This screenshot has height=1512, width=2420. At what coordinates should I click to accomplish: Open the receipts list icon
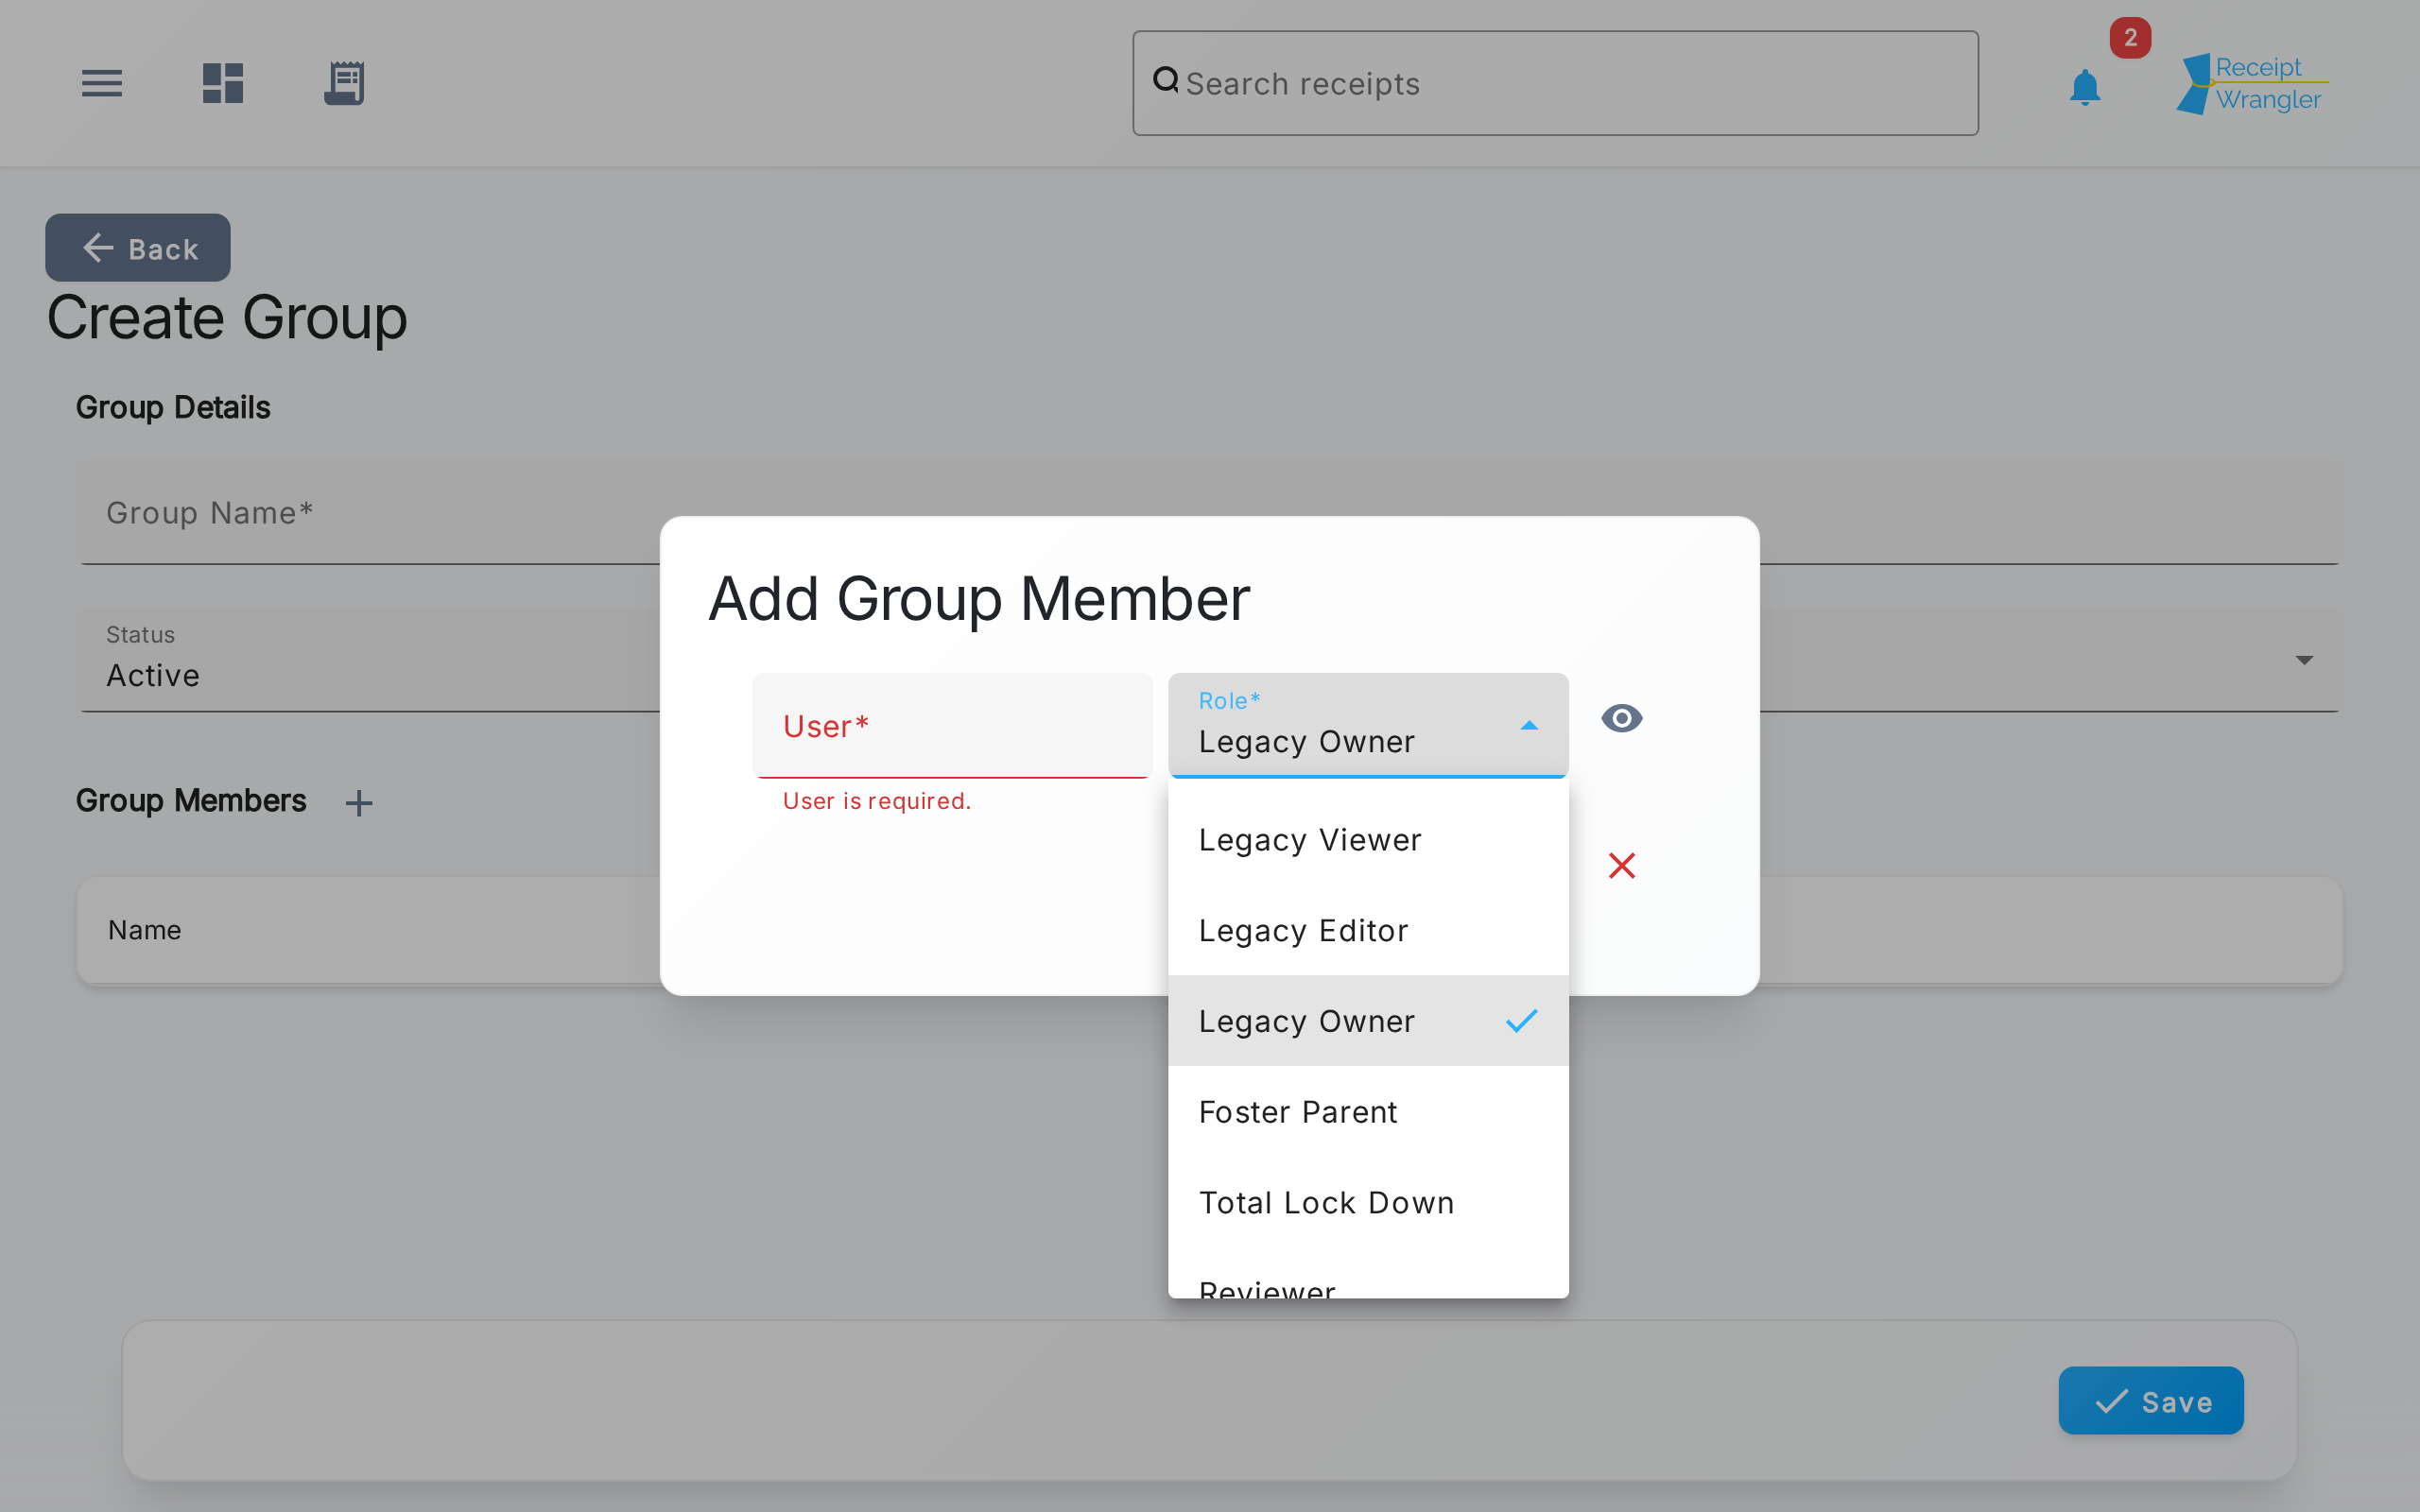(x=344, y=83)
